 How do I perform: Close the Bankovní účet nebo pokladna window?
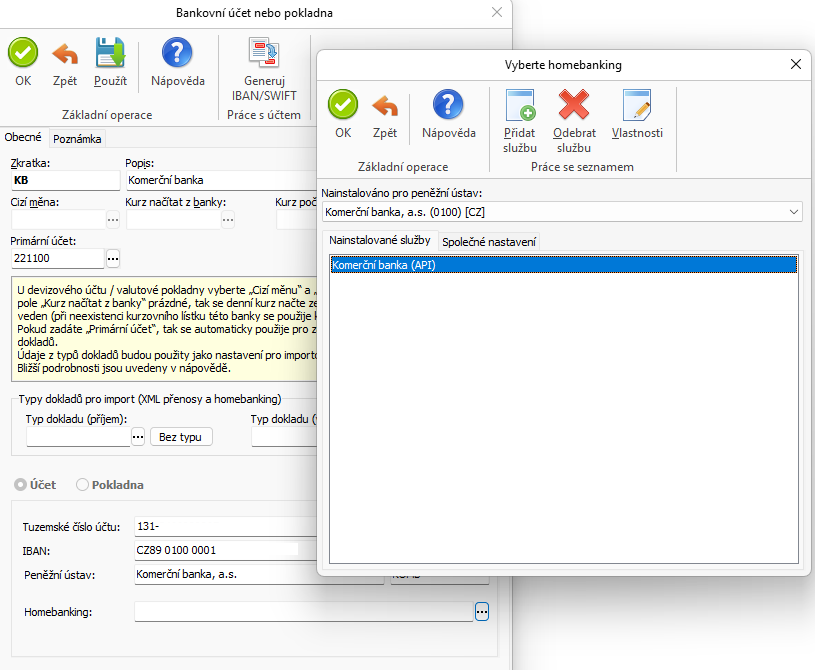point(497,12)
